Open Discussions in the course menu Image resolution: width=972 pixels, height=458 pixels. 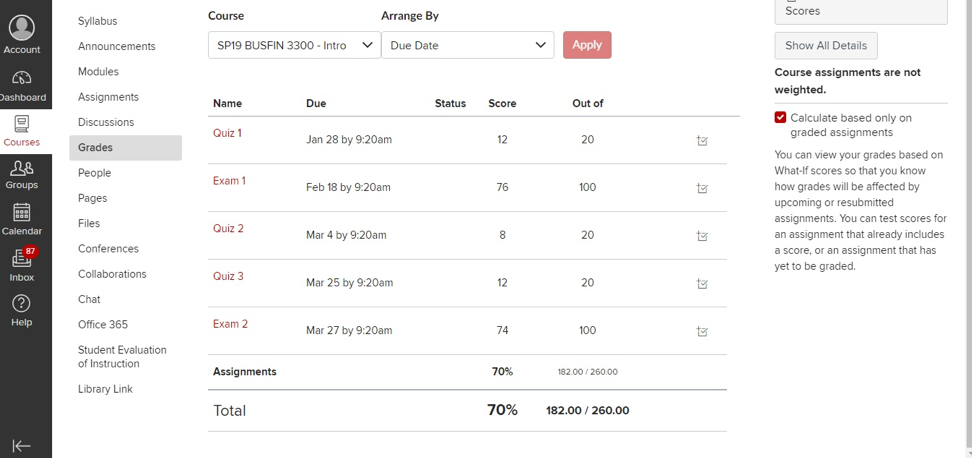pos(106,122)
